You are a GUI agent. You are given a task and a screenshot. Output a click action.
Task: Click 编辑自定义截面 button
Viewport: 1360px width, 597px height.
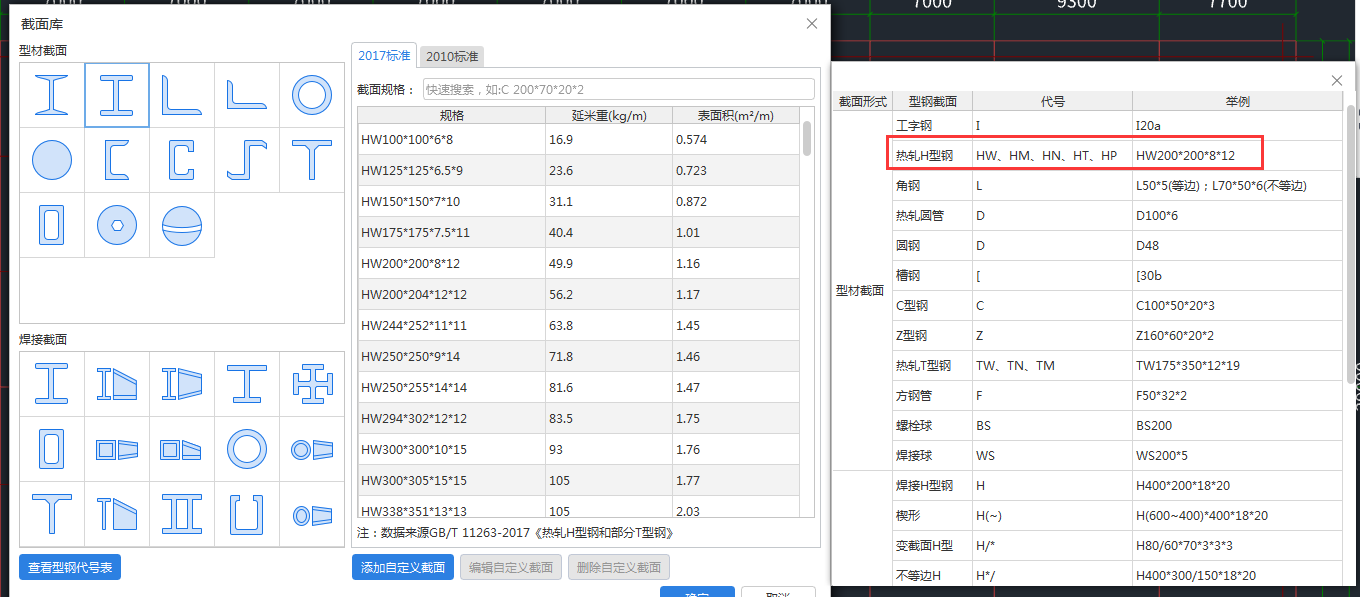point(511,567)
